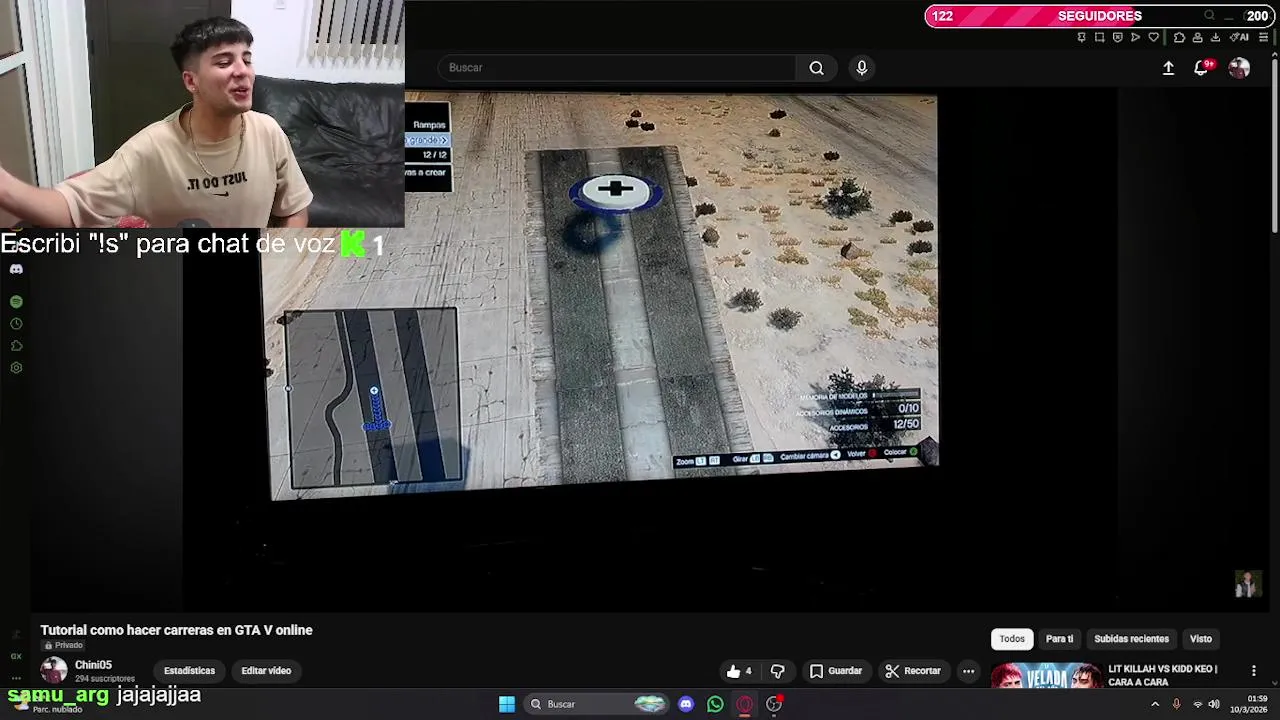Screen dimensions: 1280x720
Task: Click the ad blocker shield icon
Action: [1117, 37]
